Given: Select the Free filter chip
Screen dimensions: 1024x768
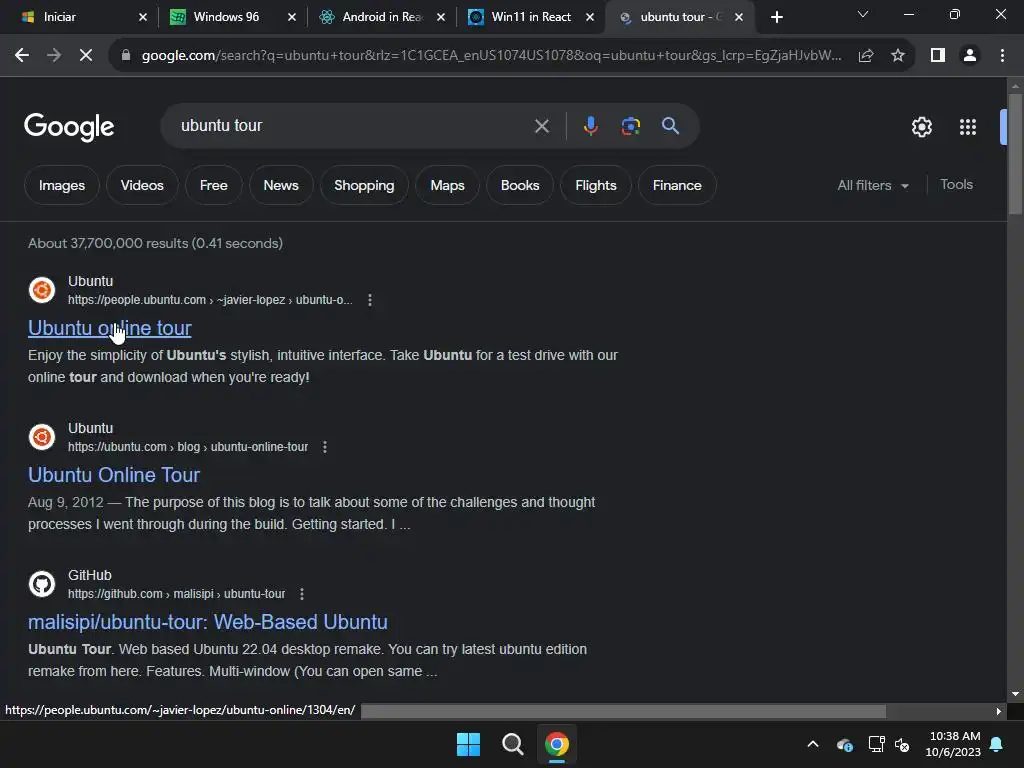Looking at the screenshot, I should point(214,185).
